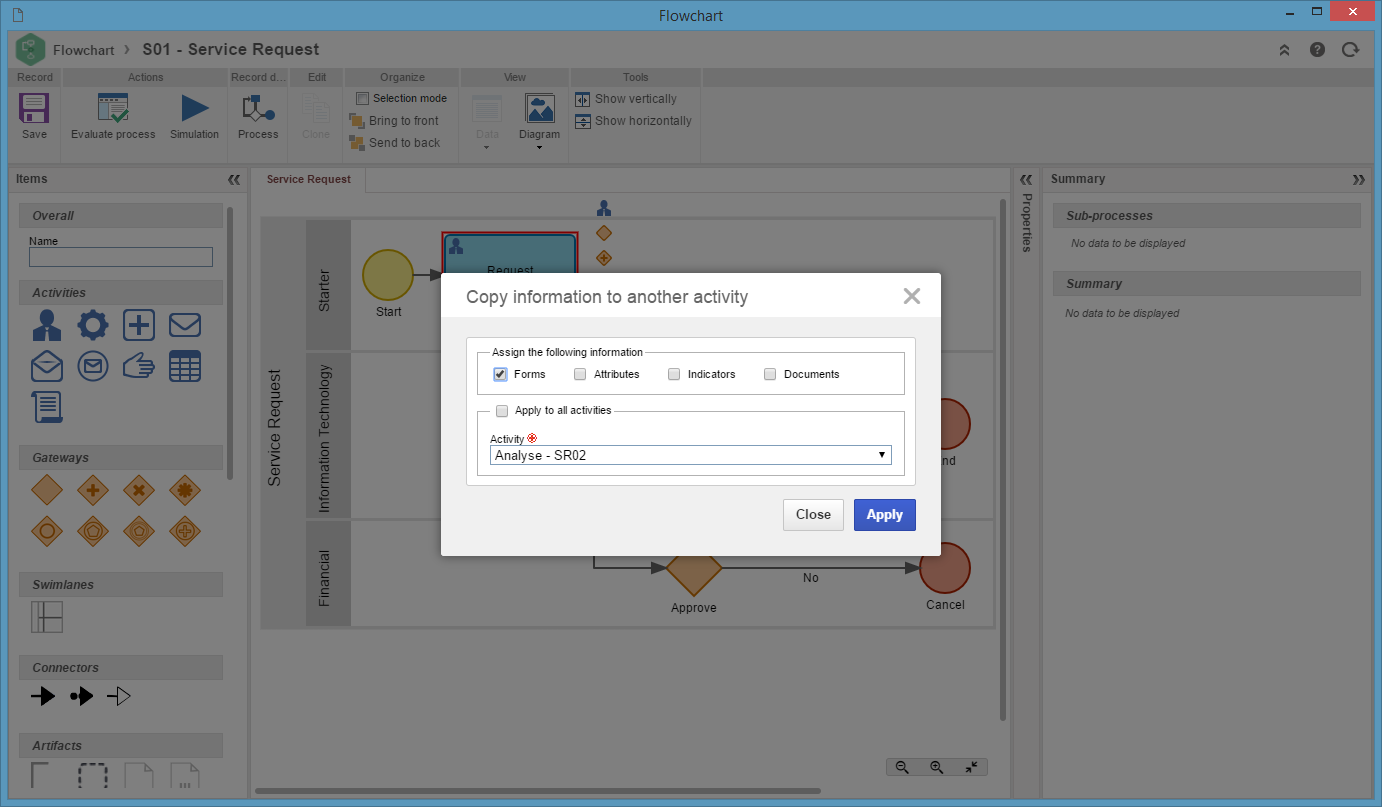Select the parallel gateway plus diamond
1382x807 pixels.
click(x=93, y=490)
